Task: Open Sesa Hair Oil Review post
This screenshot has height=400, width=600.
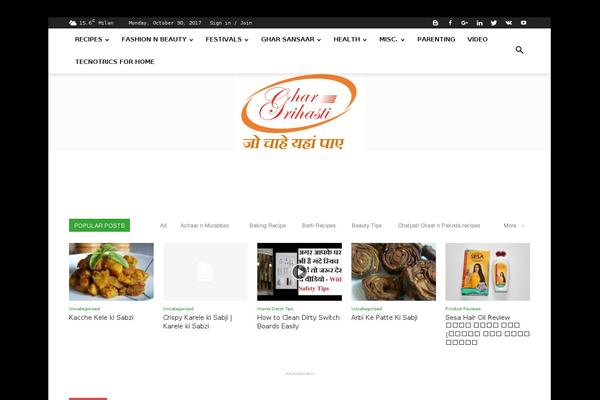Action: tap(488, 330)
